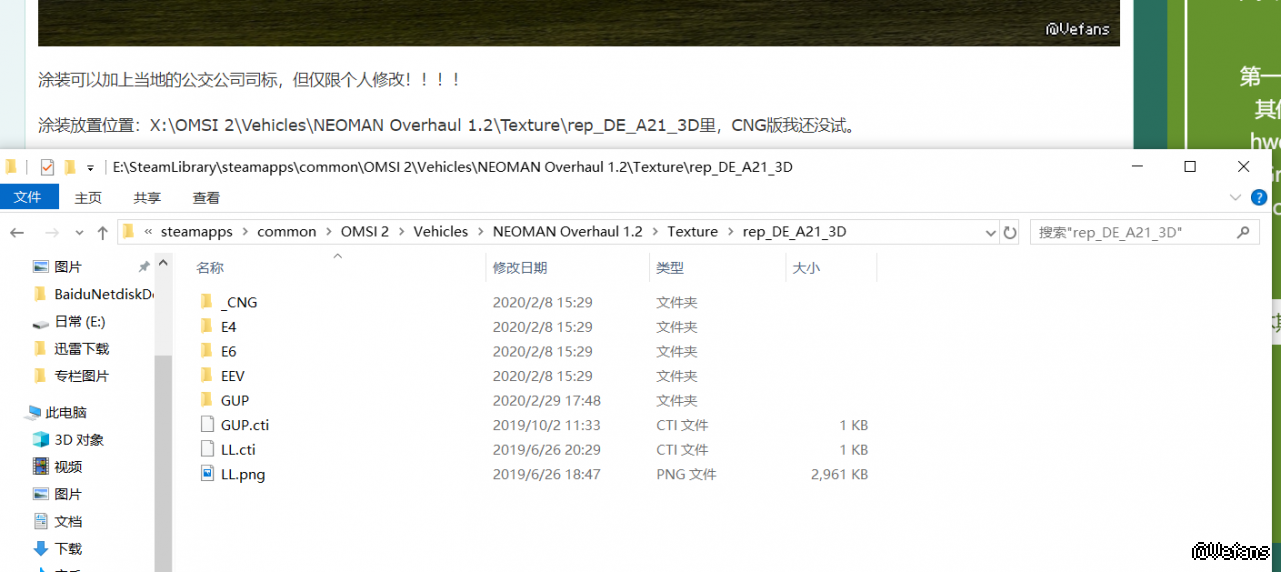1281x572 pixels.
Task: Open 迅雷下载 folder in sidebar
Action: tap(81, 349)
